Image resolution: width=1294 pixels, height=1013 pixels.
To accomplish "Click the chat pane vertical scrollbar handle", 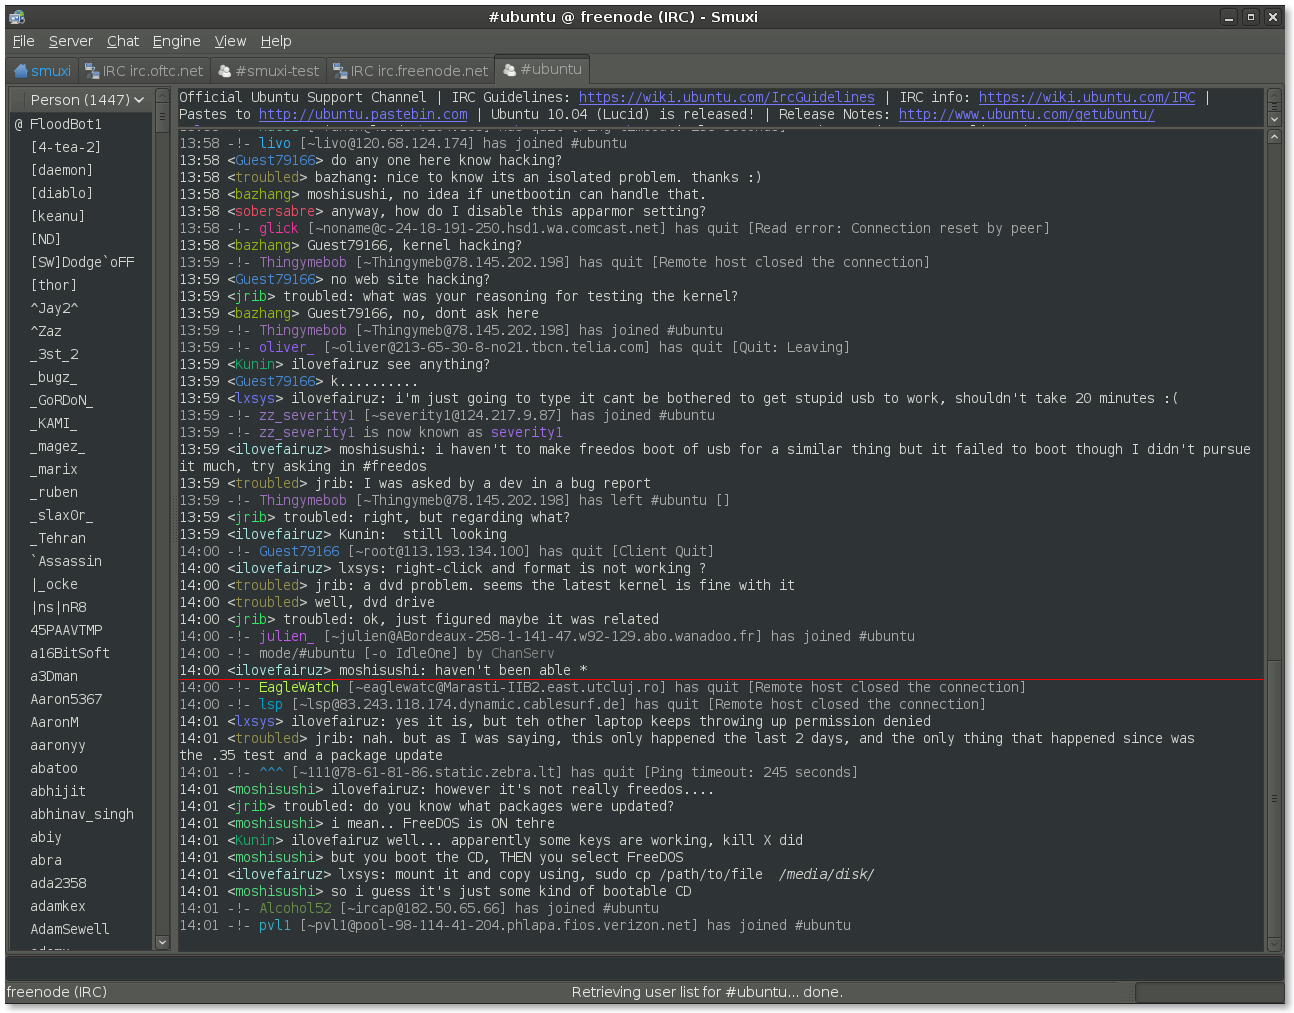I will pyautogui.click(x=1274, y=798).
